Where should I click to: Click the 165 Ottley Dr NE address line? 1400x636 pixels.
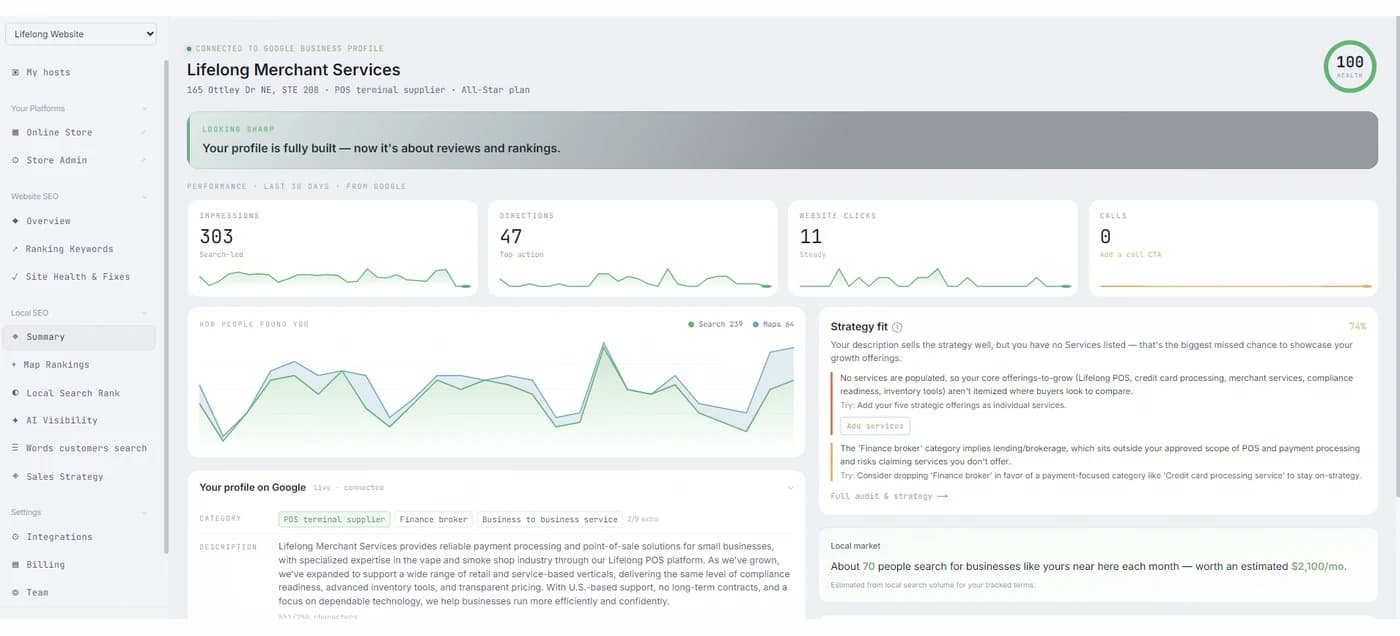click(x=358, y=90)
